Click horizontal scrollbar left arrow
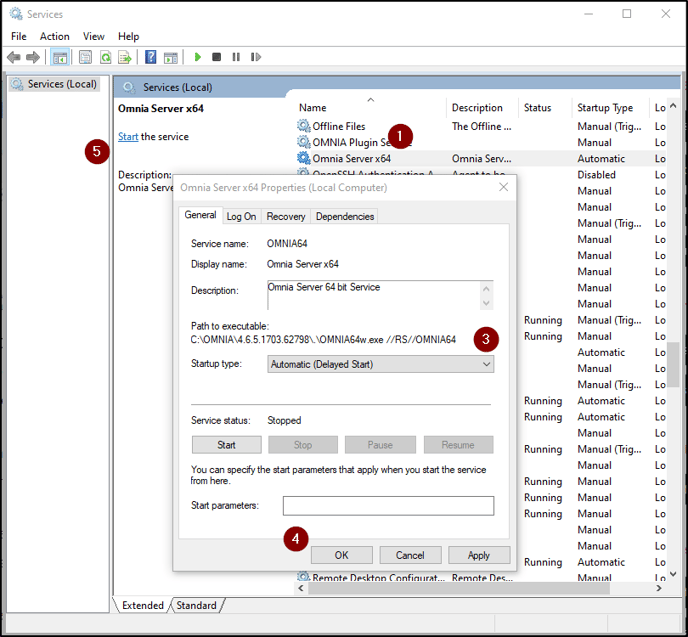Image resolution: width=688 pixels, height=637 pixels. coord(301,588)
